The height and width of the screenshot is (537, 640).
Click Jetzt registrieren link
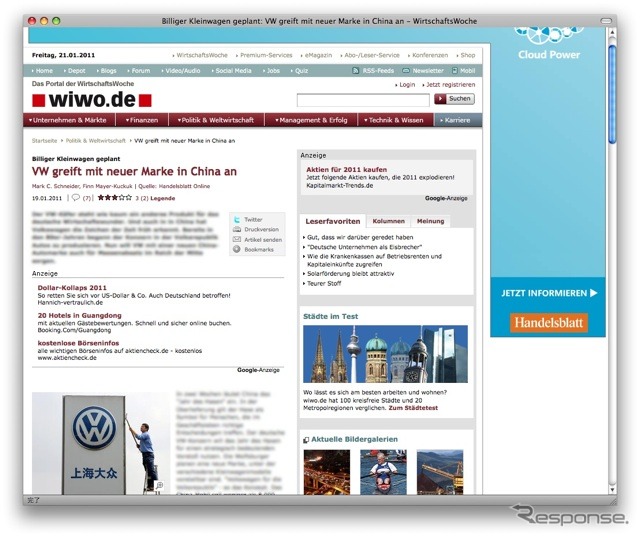click(x=451, y=84)
